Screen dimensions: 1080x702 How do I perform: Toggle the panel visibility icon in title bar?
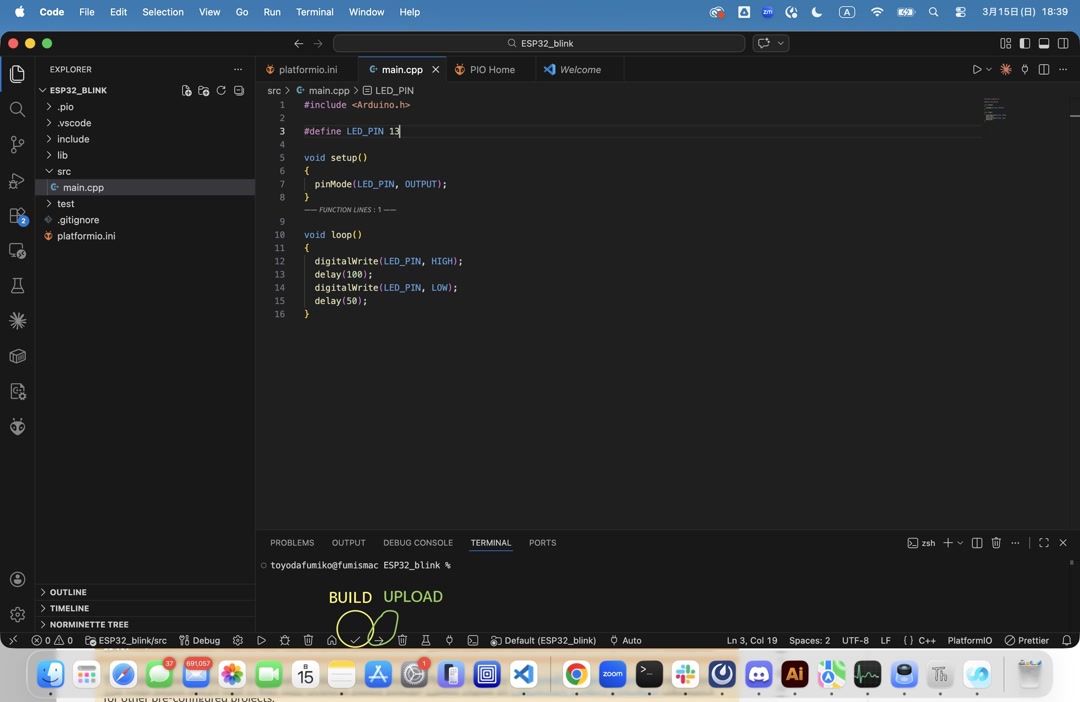pos(1043,43)
